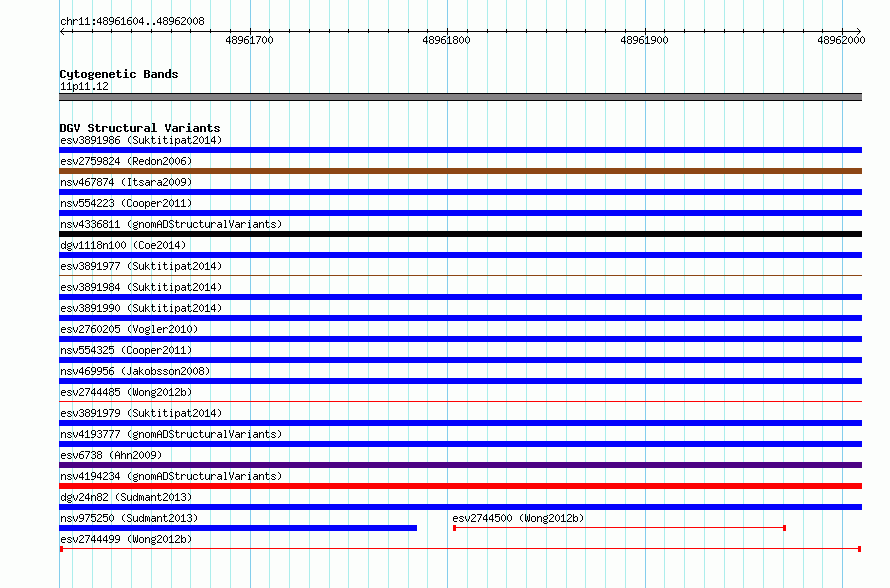Open nsv4194234 gnomAD structural variant
The width and height of the screenshot is (890, 588).
[171, 476]
